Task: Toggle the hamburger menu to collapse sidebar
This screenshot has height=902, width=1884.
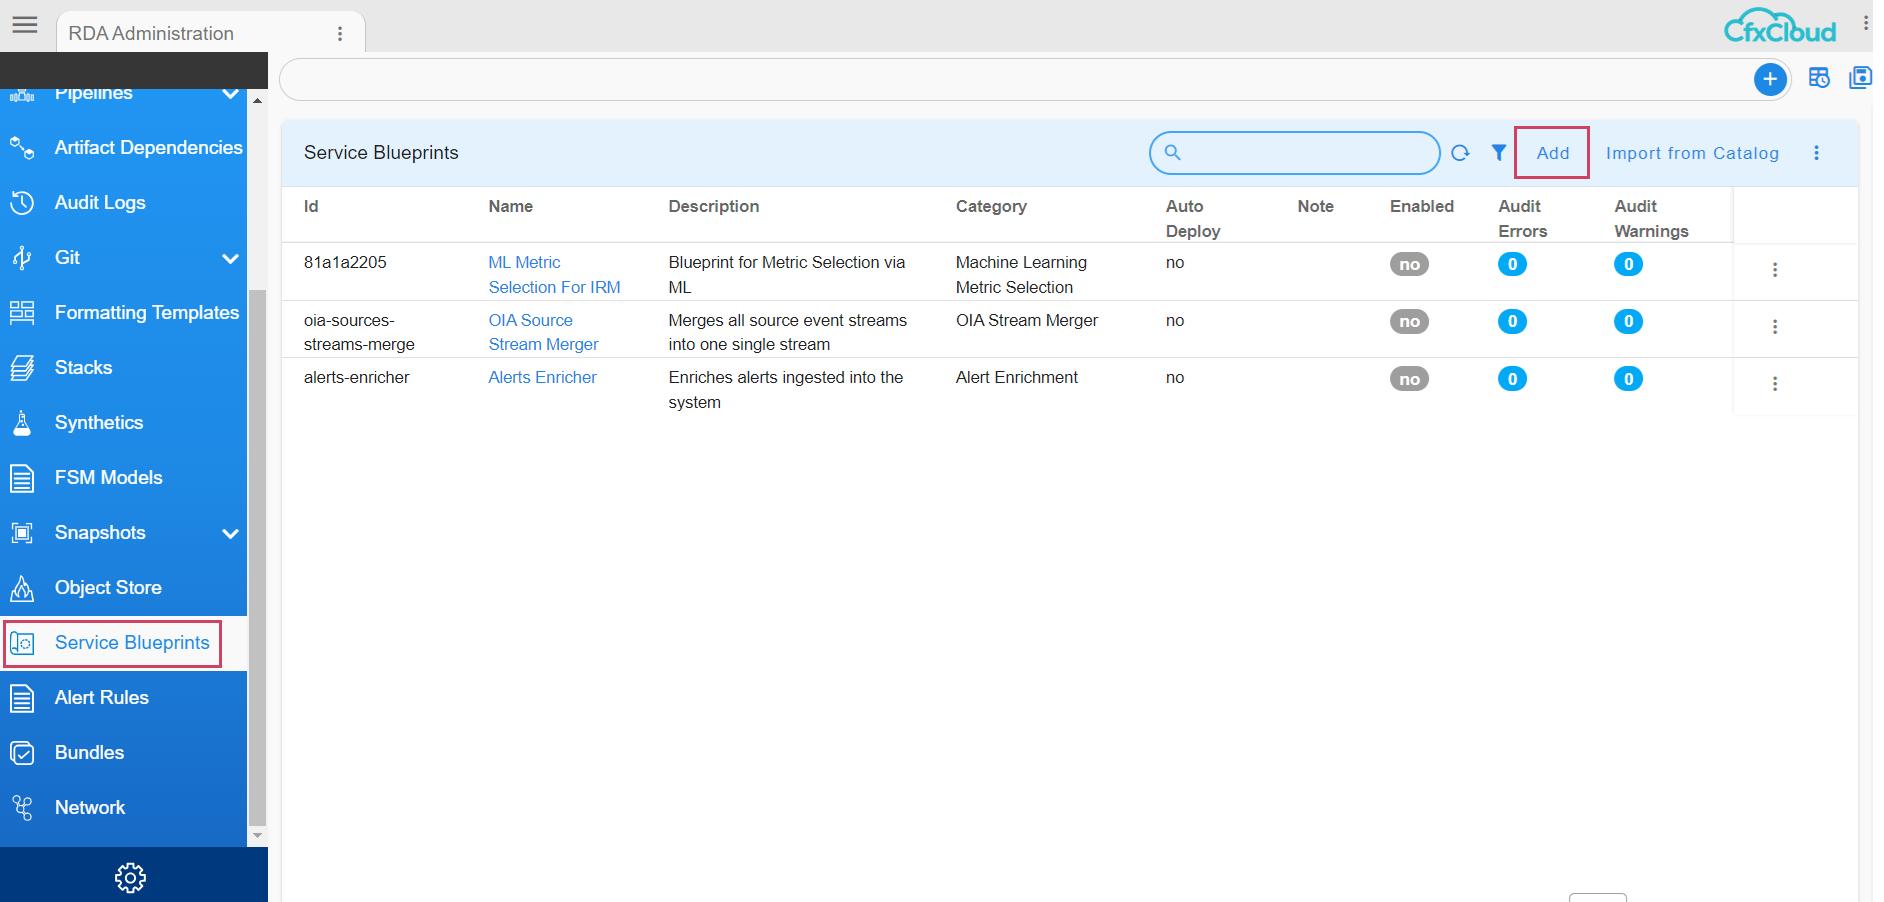Action: point(25,25)
